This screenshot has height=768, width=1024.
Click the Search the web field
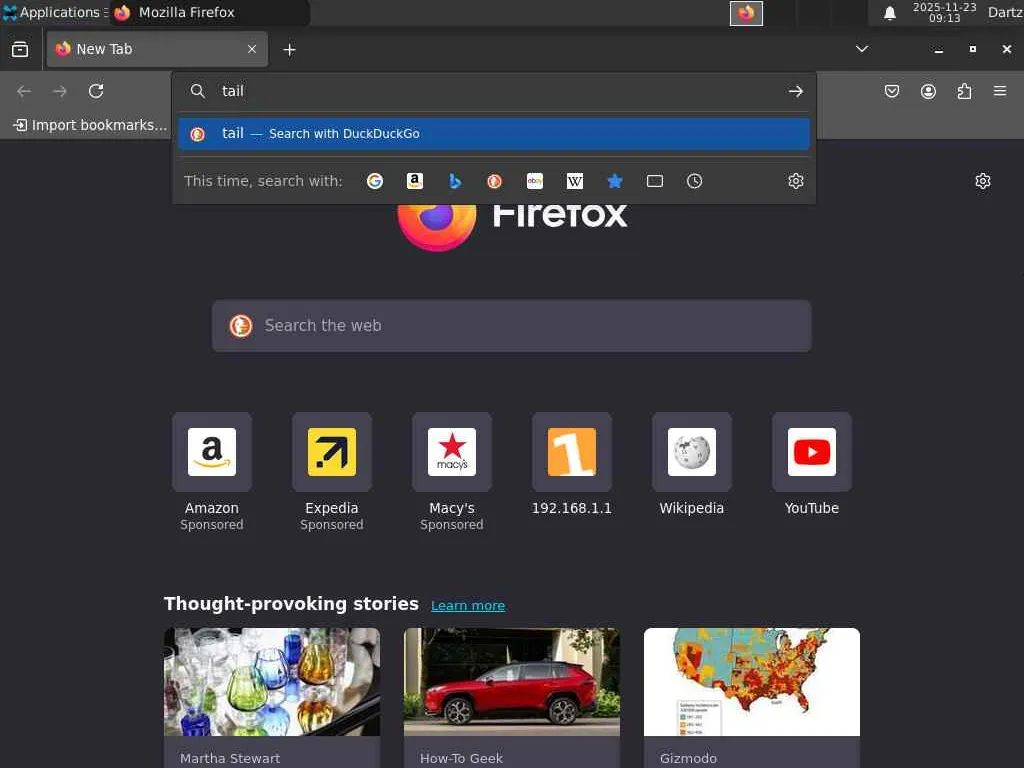(511, 326)
